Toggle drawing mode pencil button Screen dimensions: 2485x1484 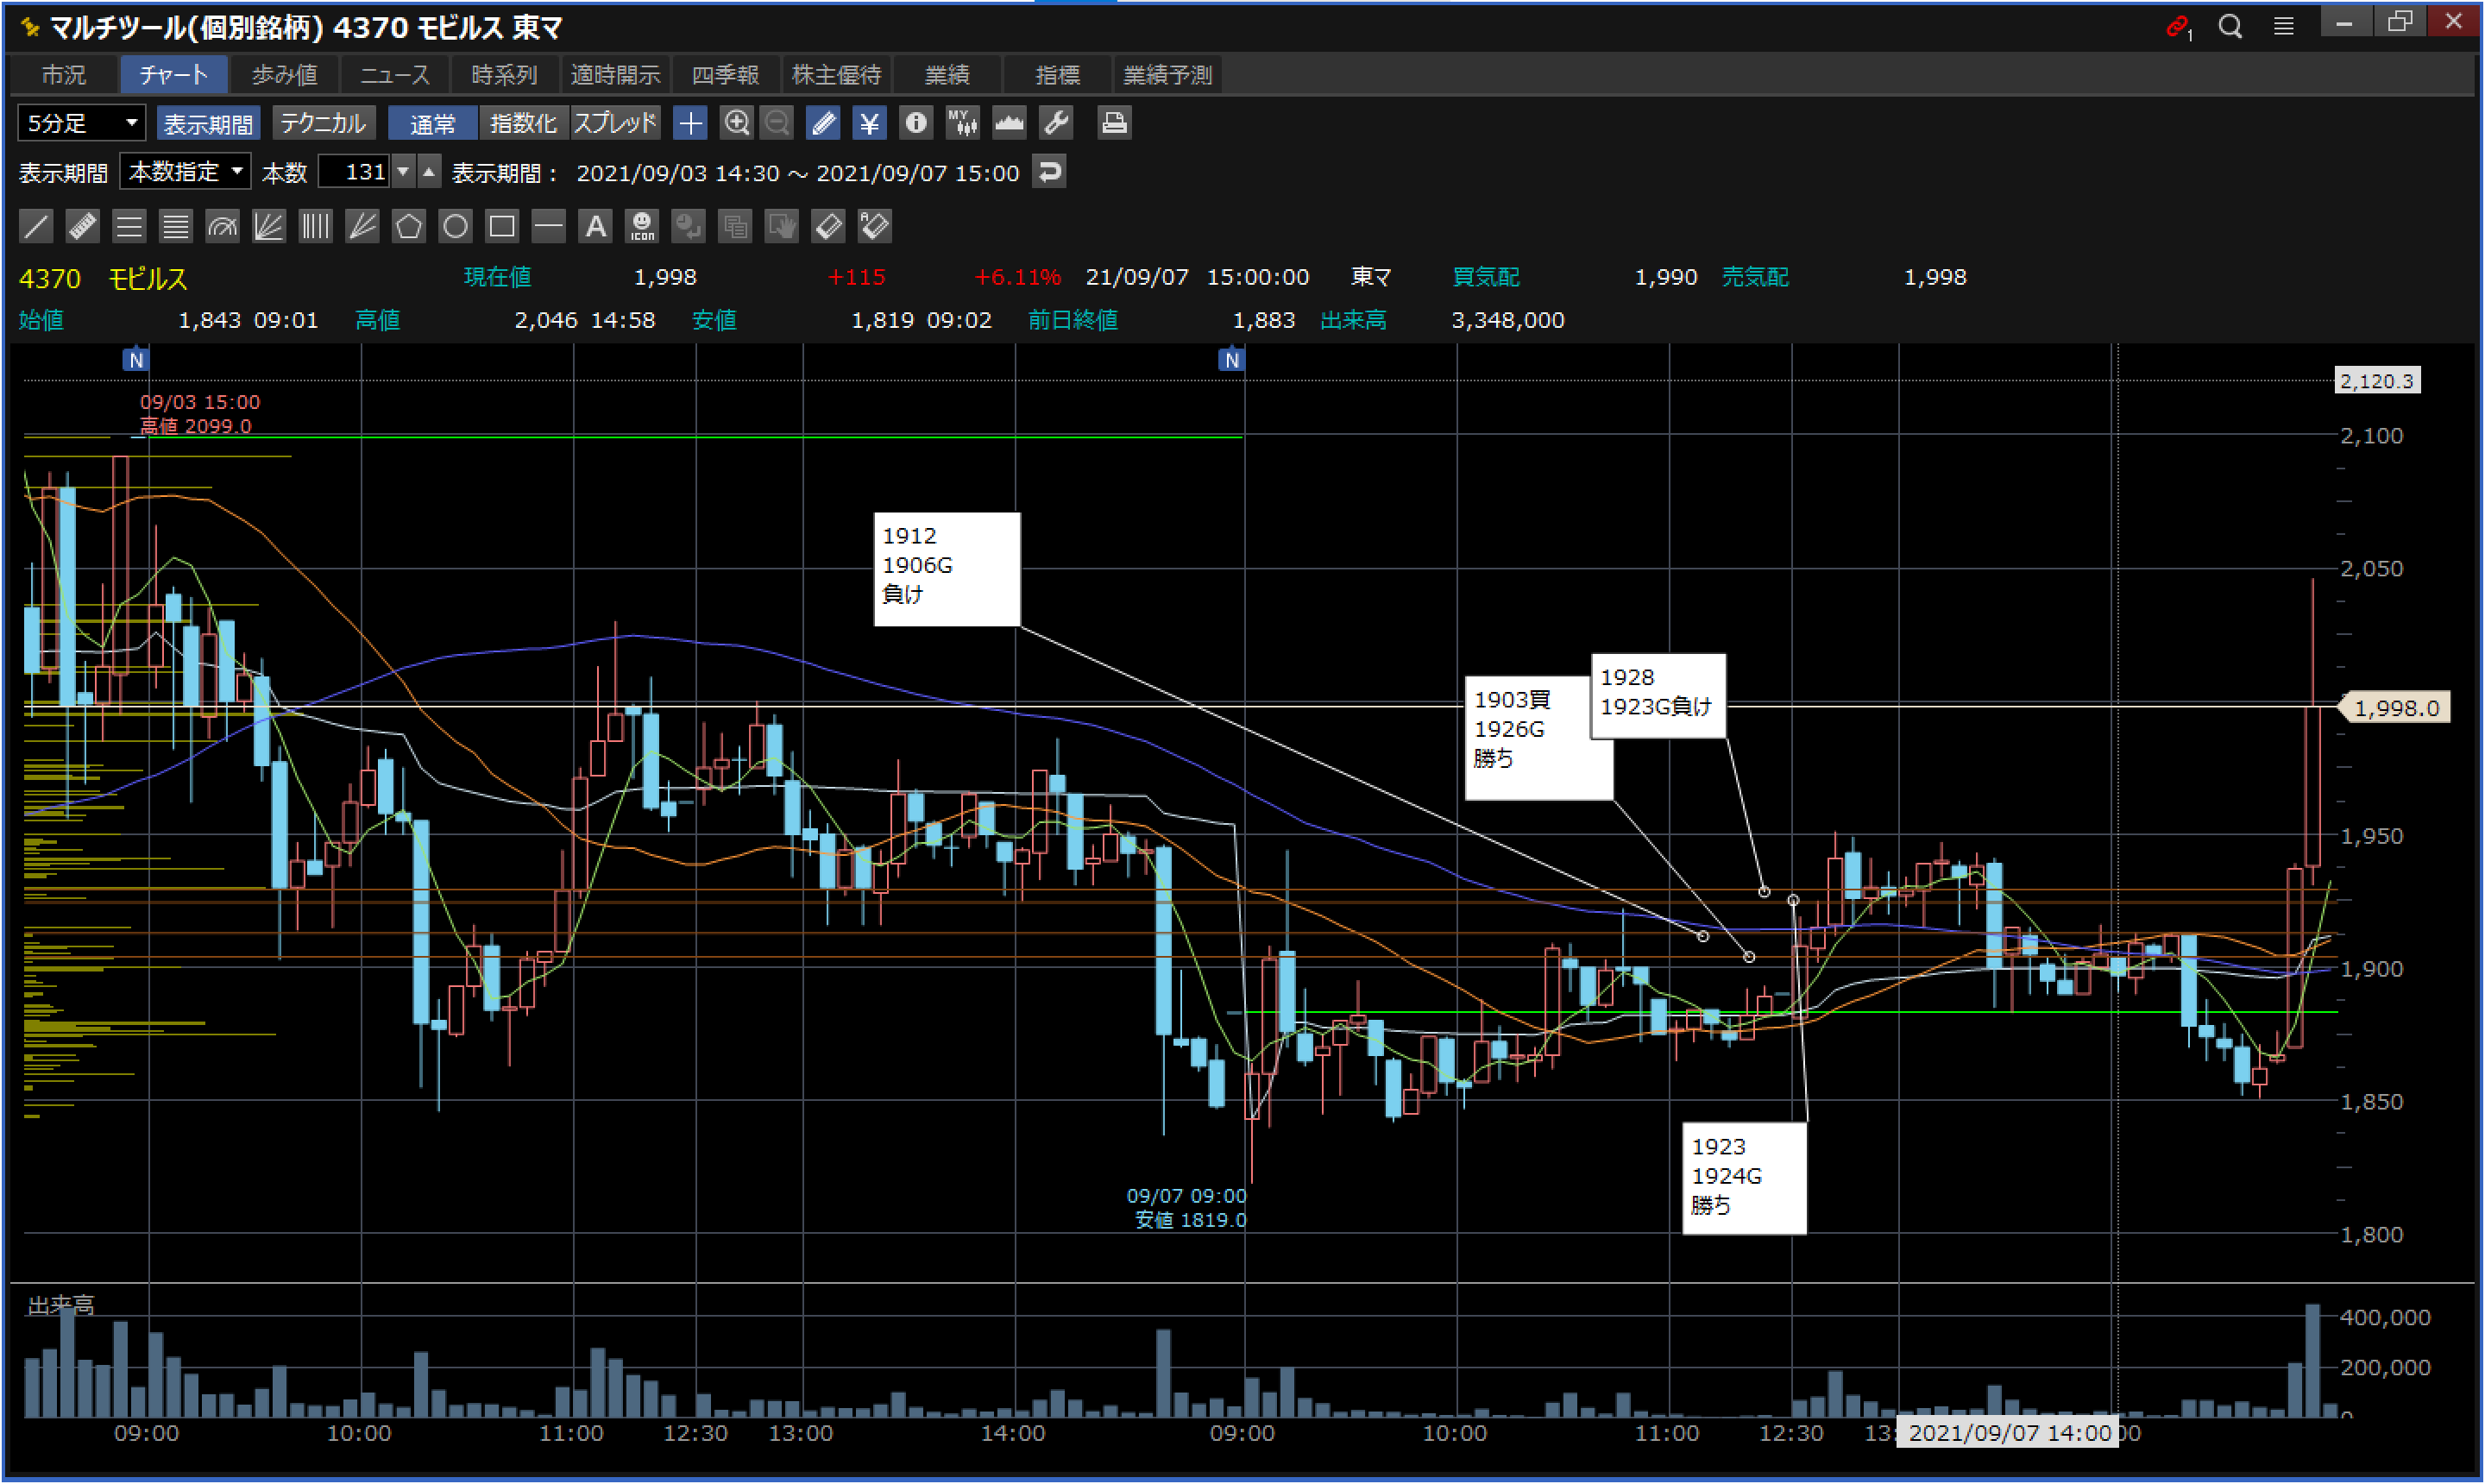823,123
